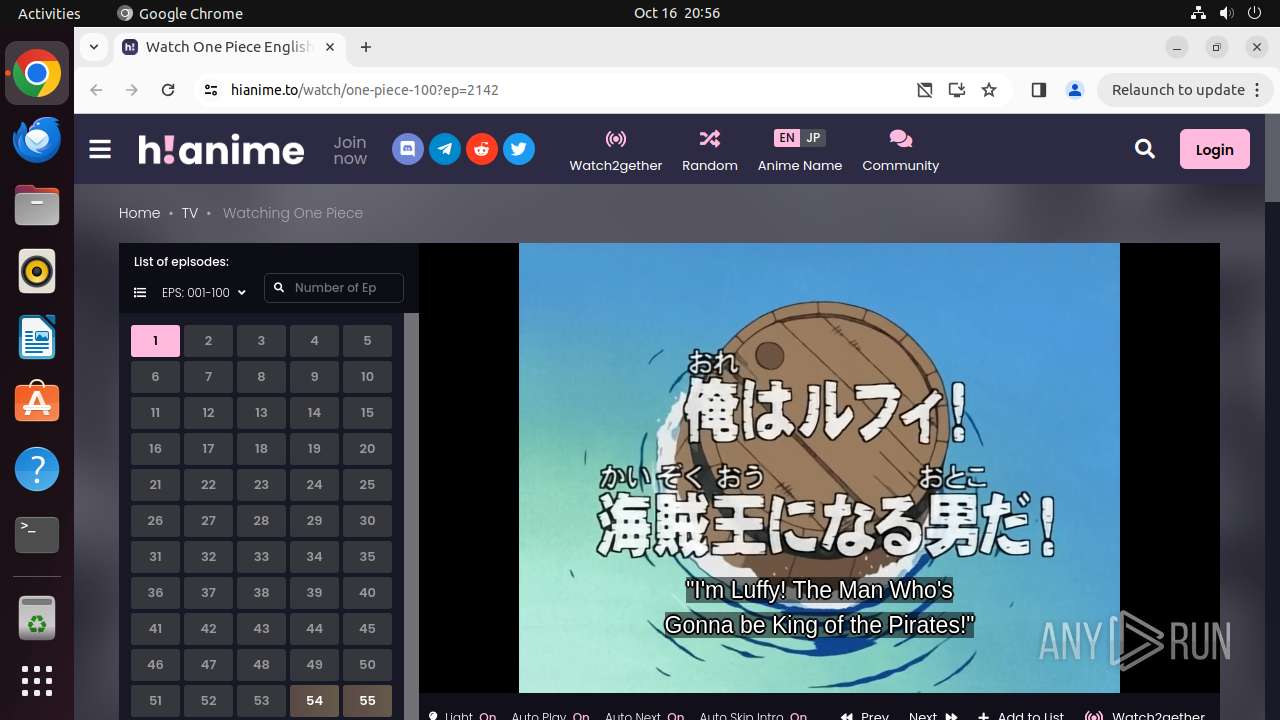This screenshot has height=720, width=1280.
Task: Click the Login button
Action: point(1215,150)
